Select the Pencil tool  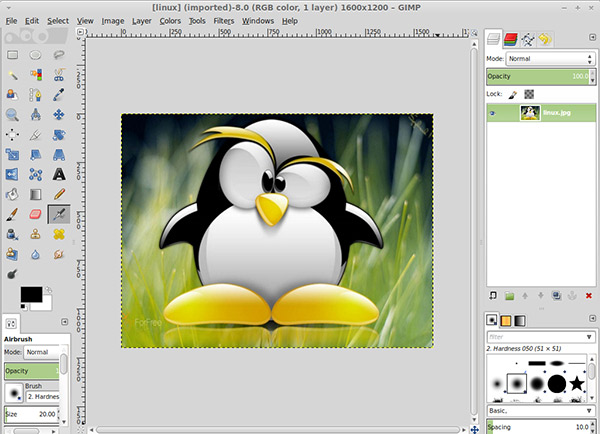59,194
